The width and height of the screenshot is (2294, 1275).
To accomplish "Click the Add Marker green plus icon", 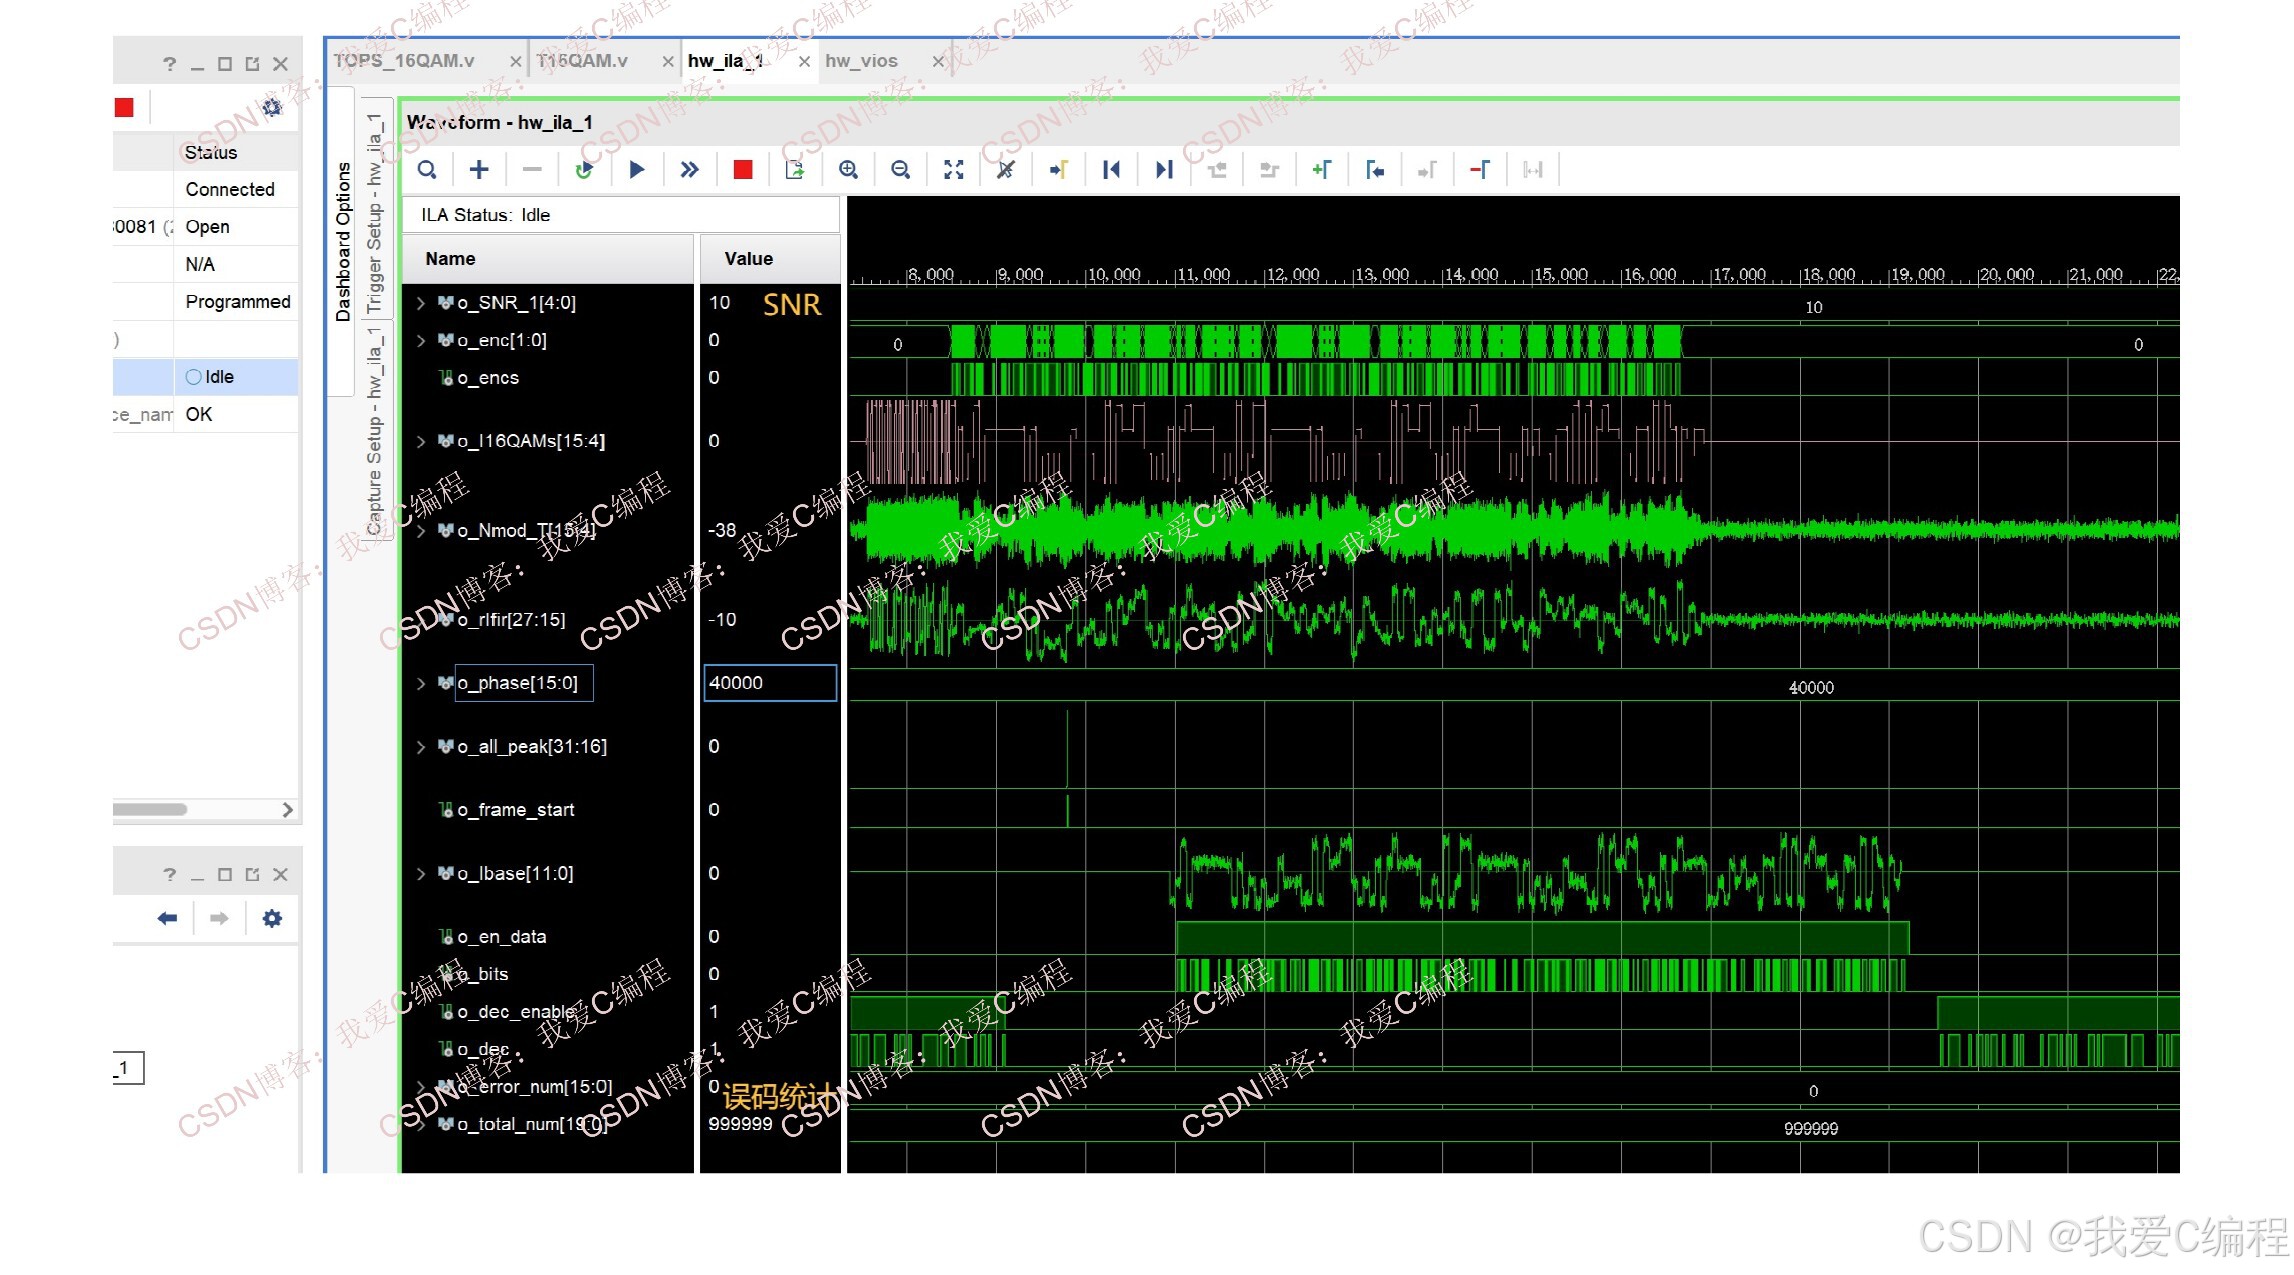I will (1321, 170).
